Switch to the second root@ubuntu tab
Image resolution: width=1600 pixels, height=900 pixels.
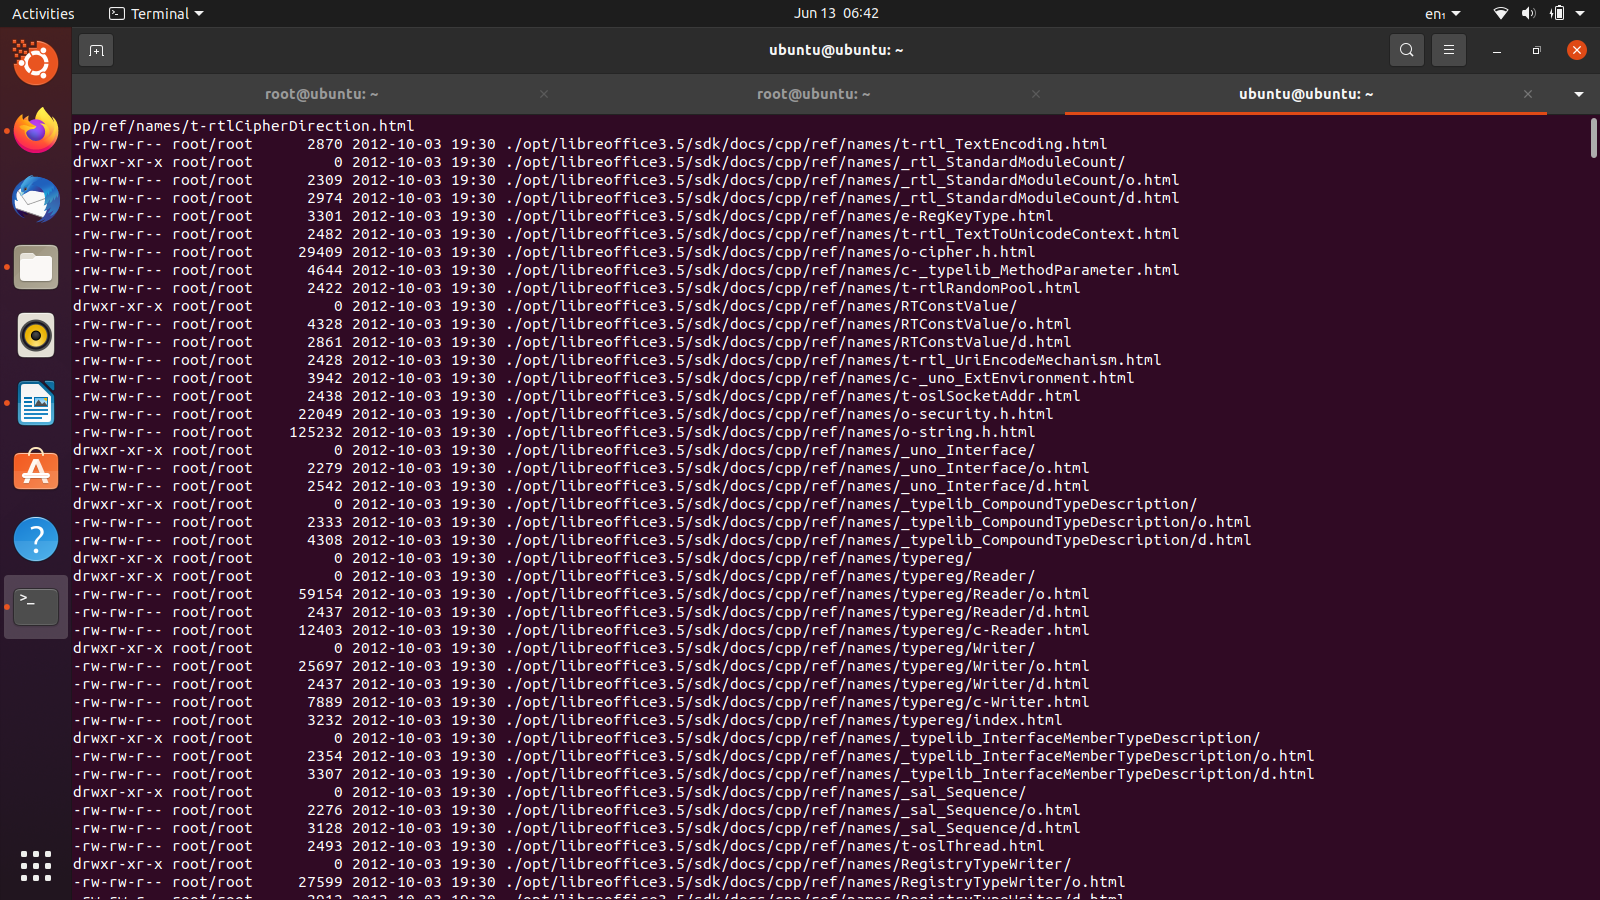(x=813, y=94)
